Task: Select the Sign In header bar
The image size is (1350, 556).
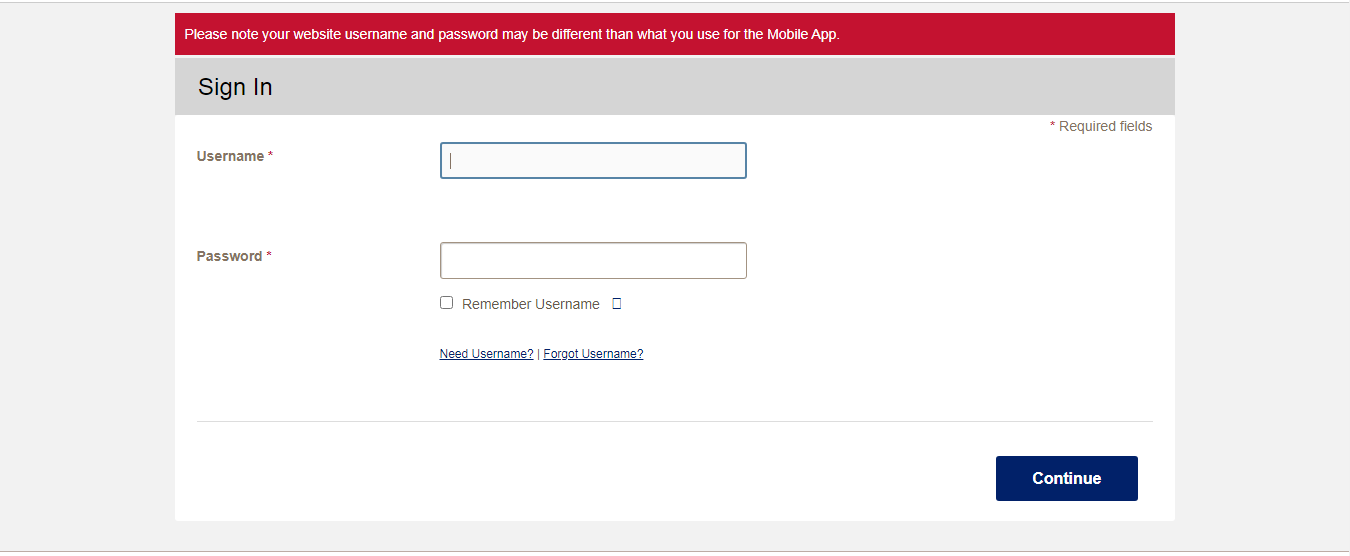Action: click(x=674, y=87)
